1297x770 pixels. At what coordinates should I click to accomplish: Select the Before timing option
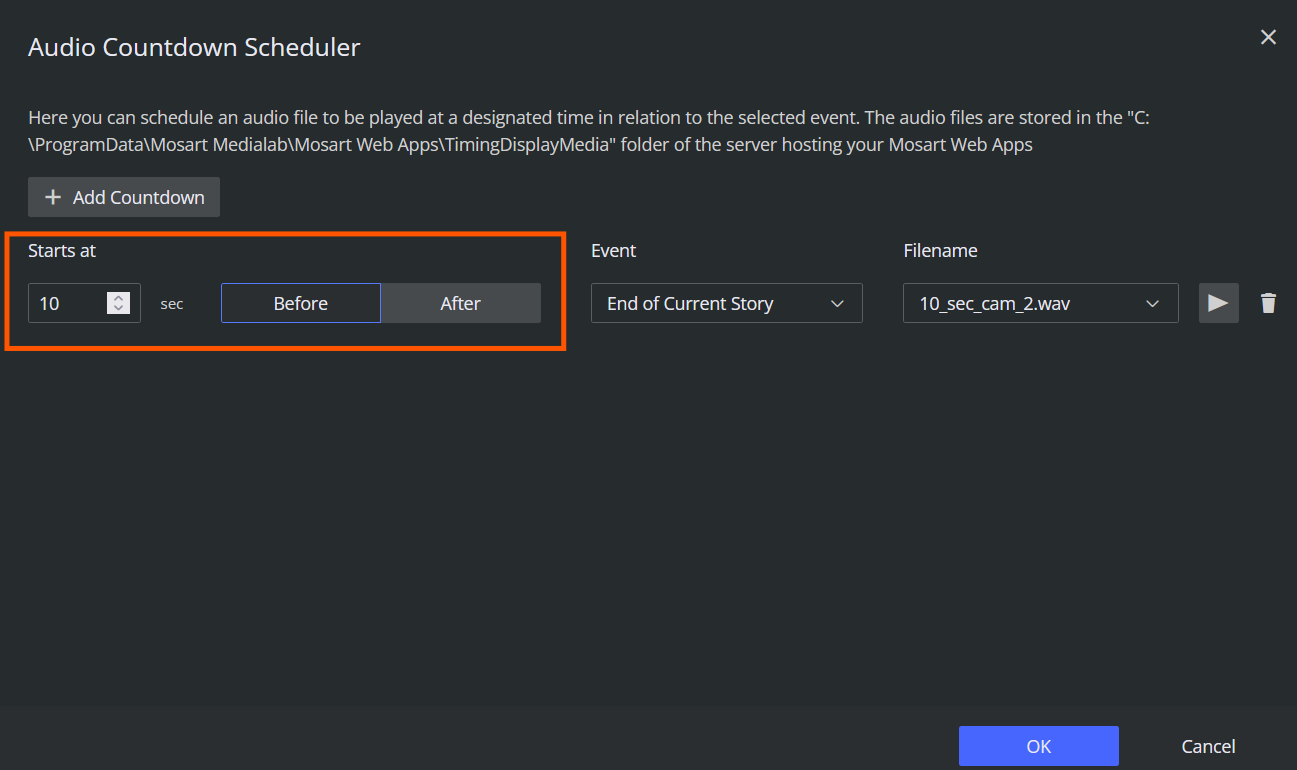(x=301, y=303)
